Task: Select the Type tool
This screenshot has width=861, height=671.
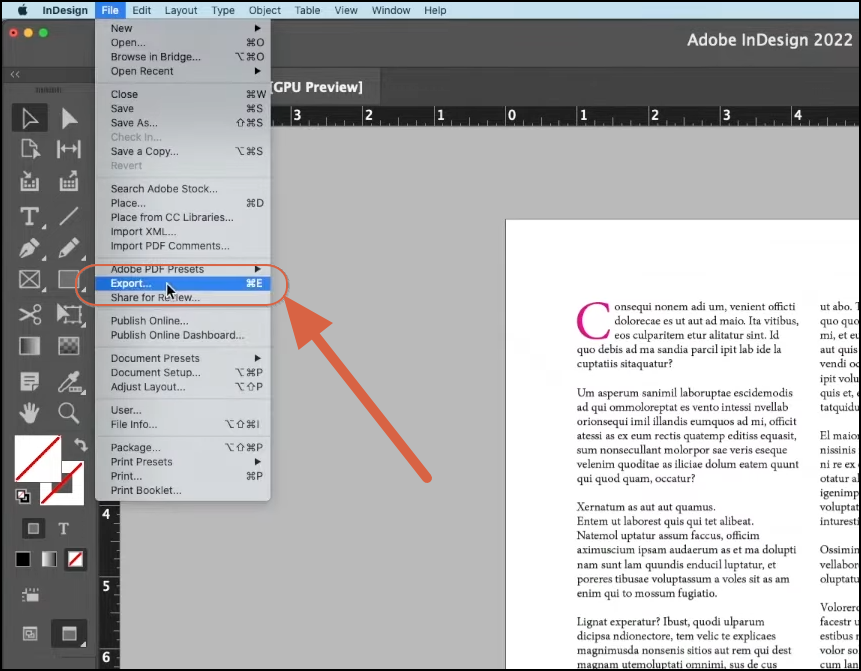Action: pyautogui.click(x=28, y=216)
